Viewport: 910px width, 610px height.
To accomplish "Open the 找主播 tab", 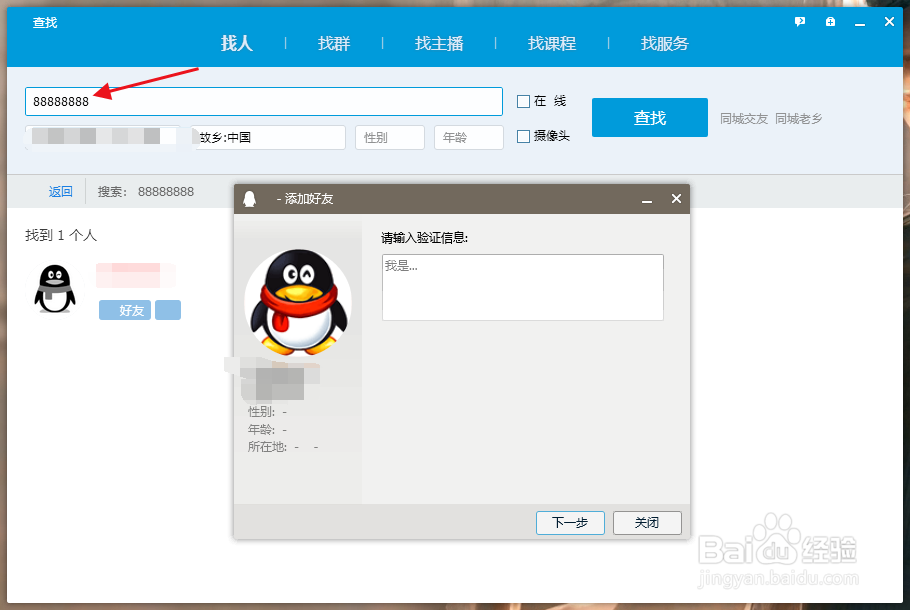I will click(439, 44).
